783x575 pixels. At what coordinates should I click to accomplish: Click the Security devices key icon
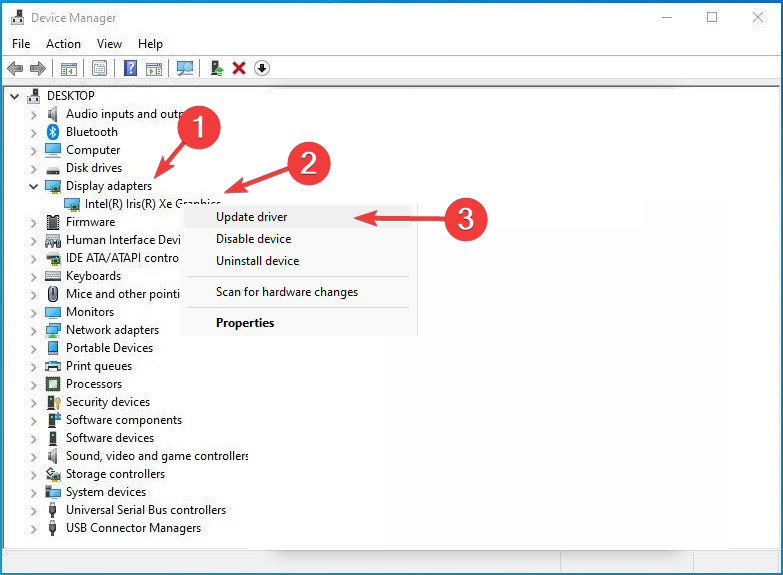tap(53, 402)
